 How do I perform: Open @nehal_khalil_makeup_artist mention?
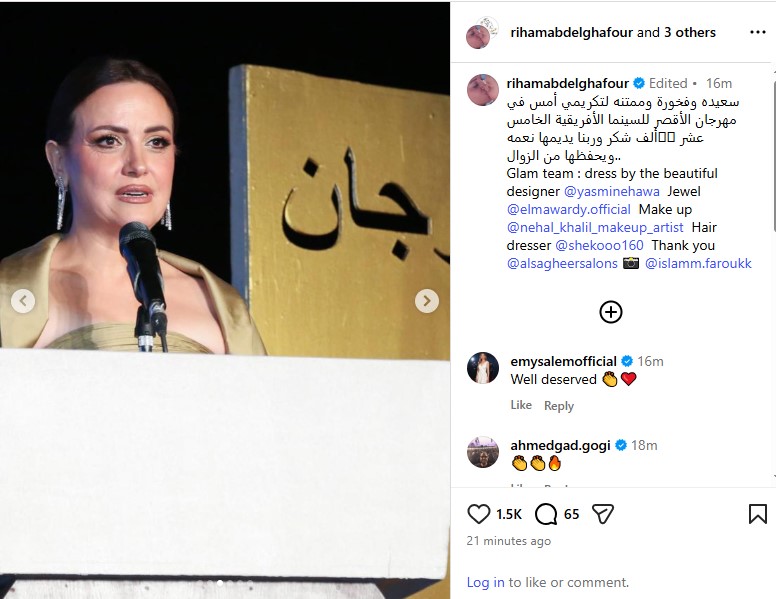pos(595,227)
